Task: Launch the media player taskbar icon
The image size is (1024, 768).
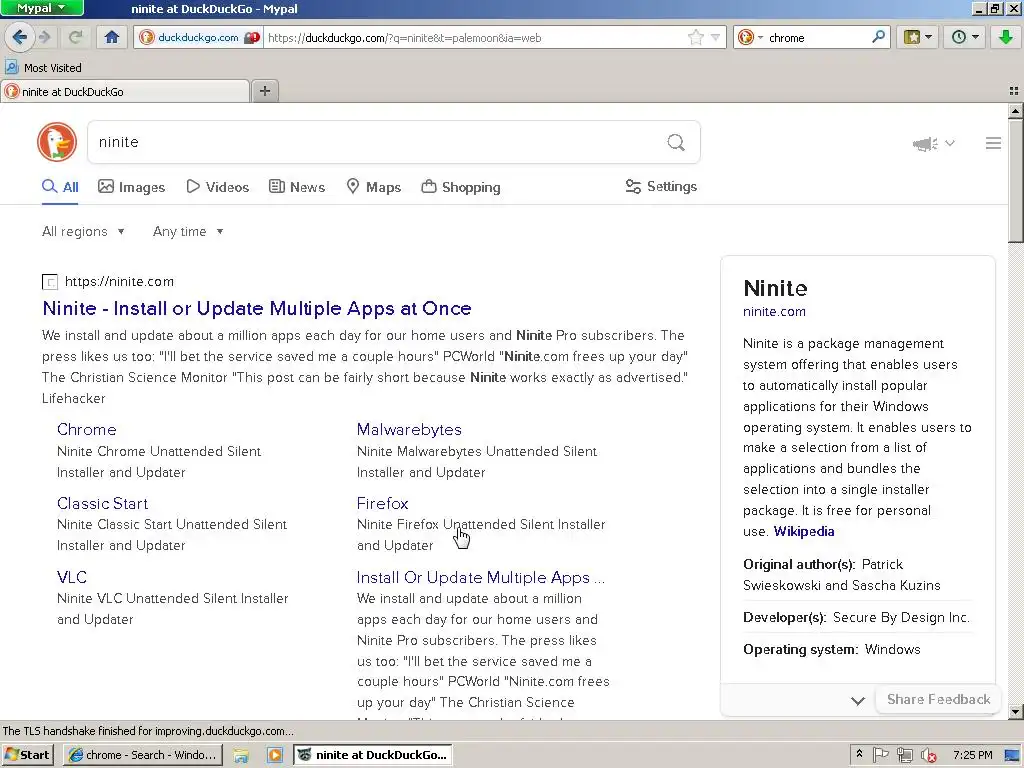Action: [275, 755]
